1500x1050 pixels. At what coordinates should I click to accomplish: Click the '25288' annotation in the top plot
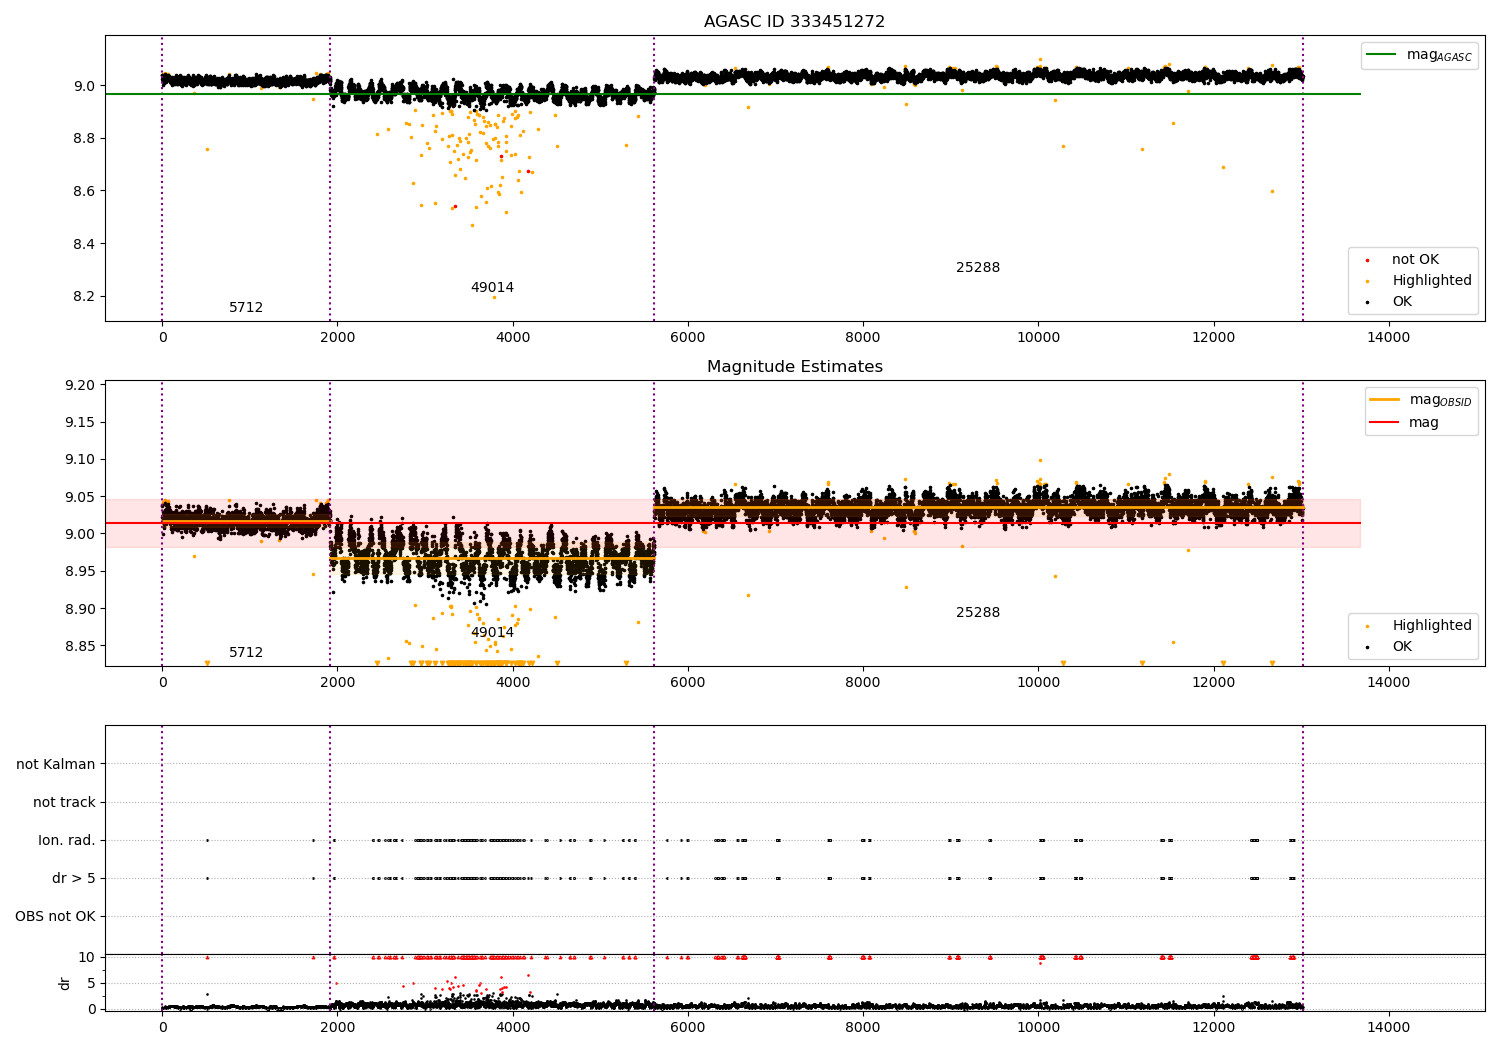point(978,268)
